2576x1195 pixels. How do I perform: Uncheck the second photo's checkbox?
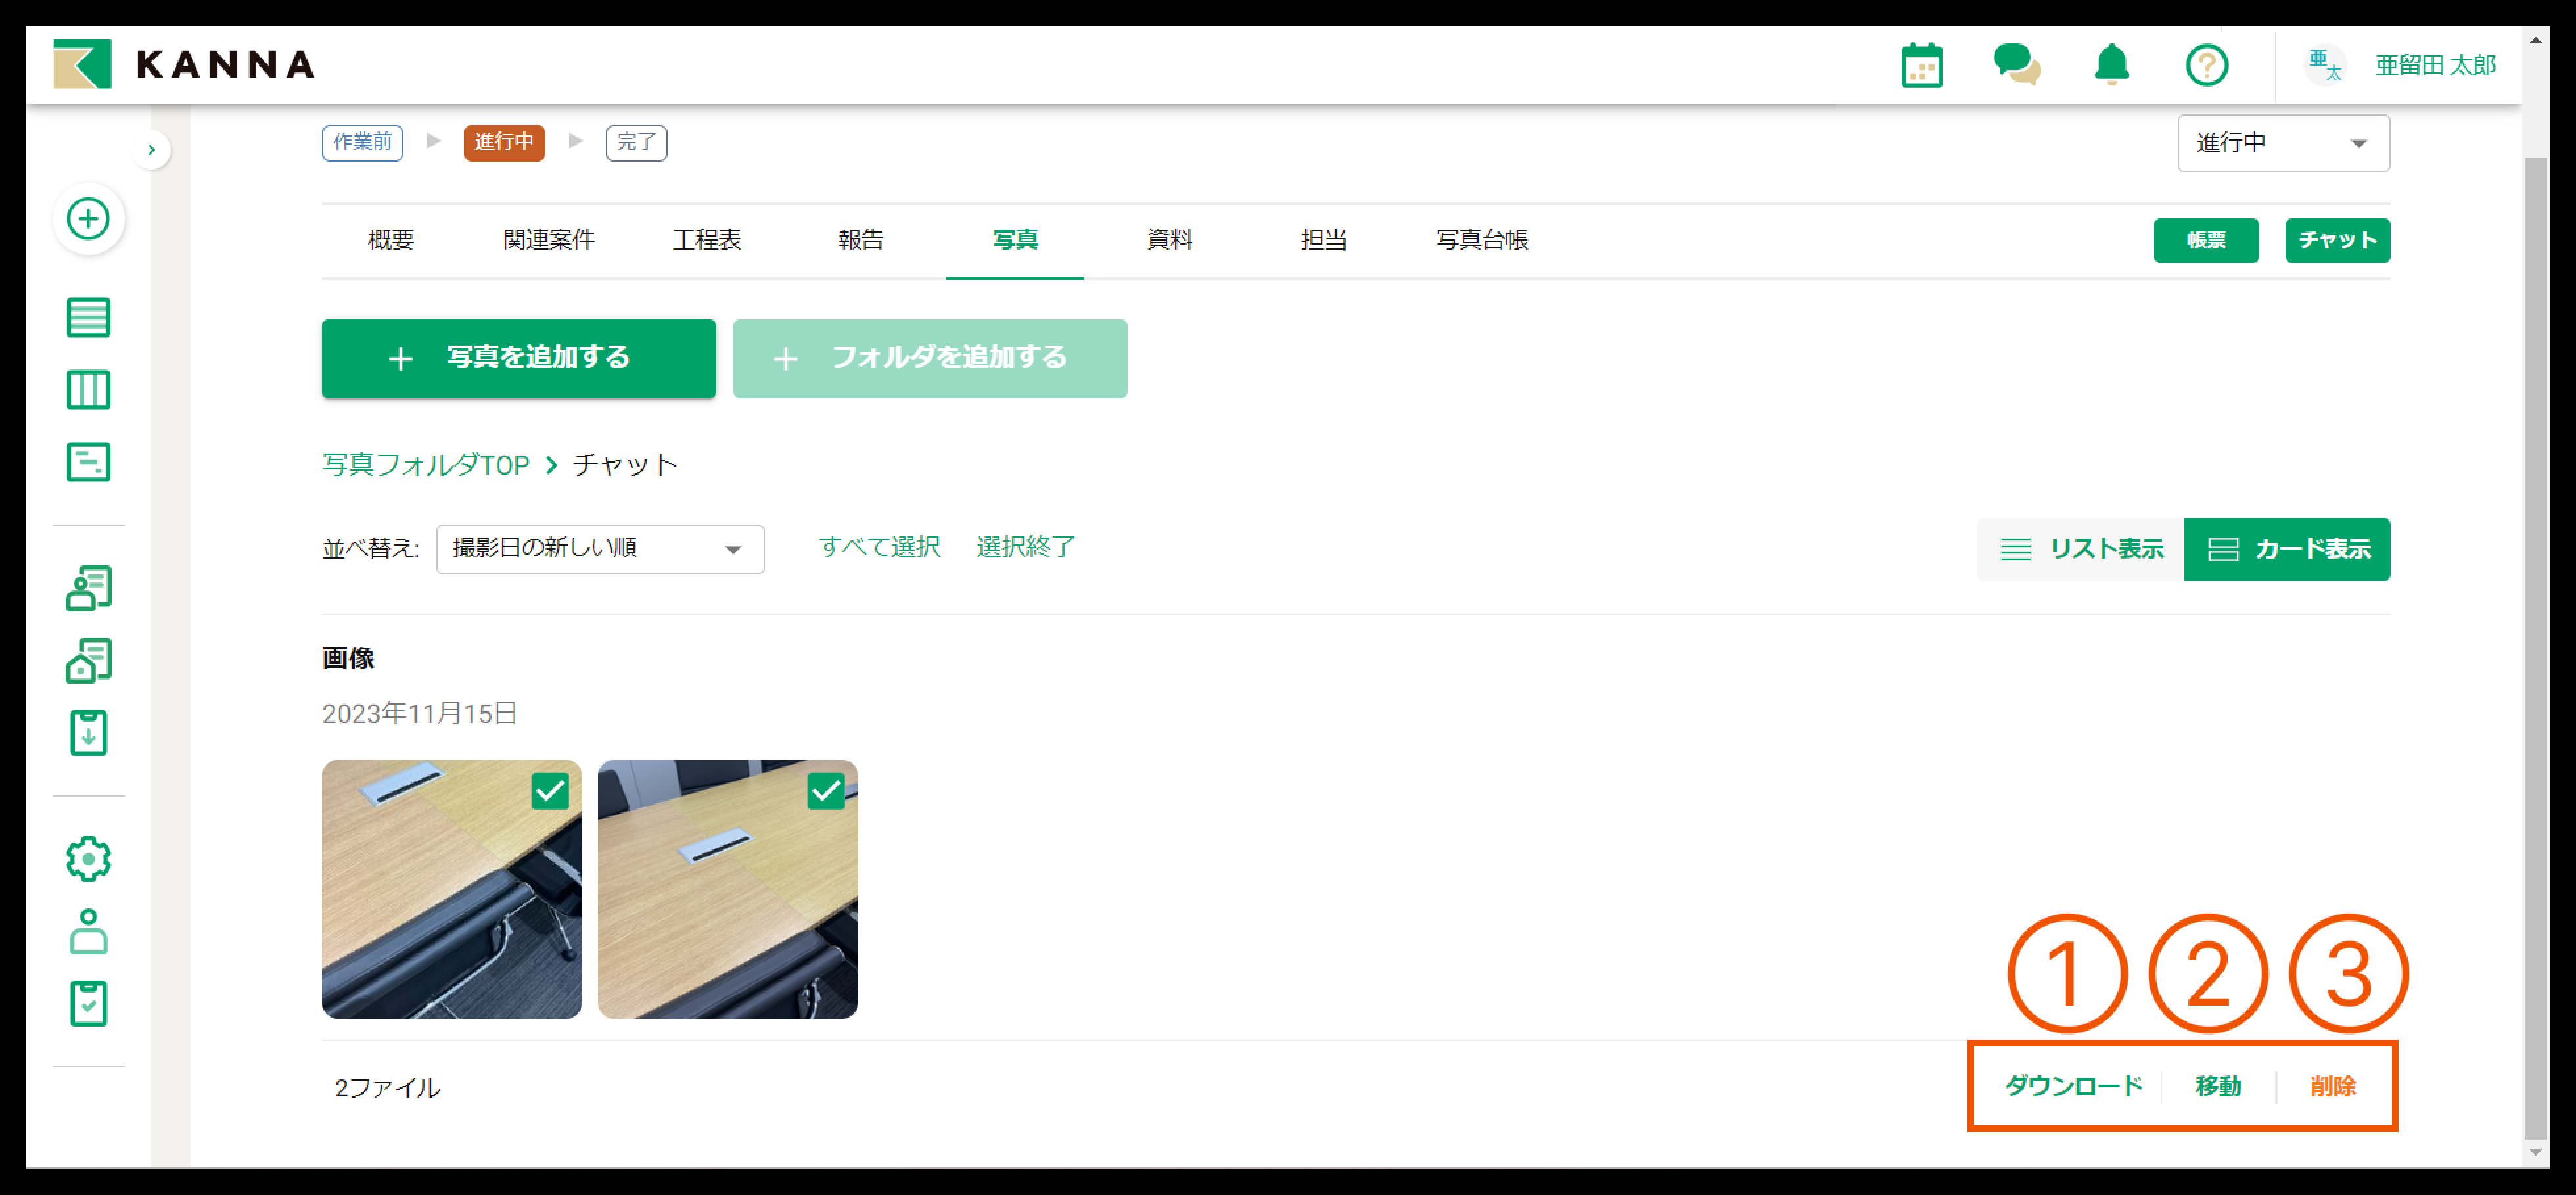point(826,791)
